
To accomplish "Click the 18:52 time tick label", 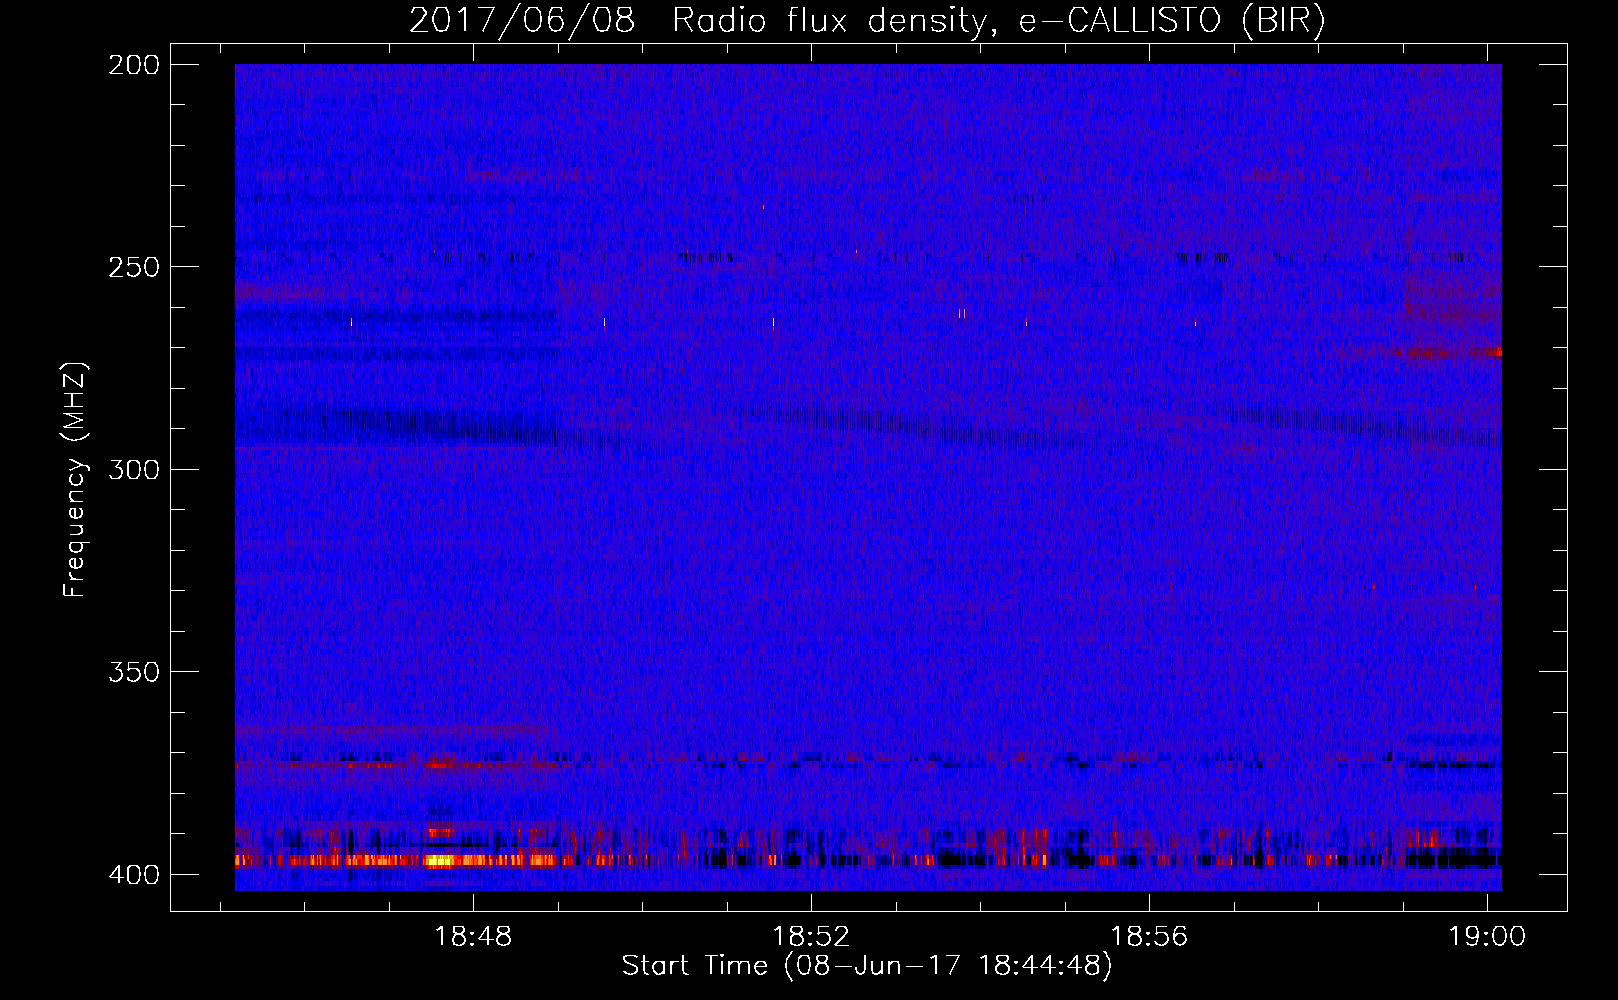I will coord(811,936).
